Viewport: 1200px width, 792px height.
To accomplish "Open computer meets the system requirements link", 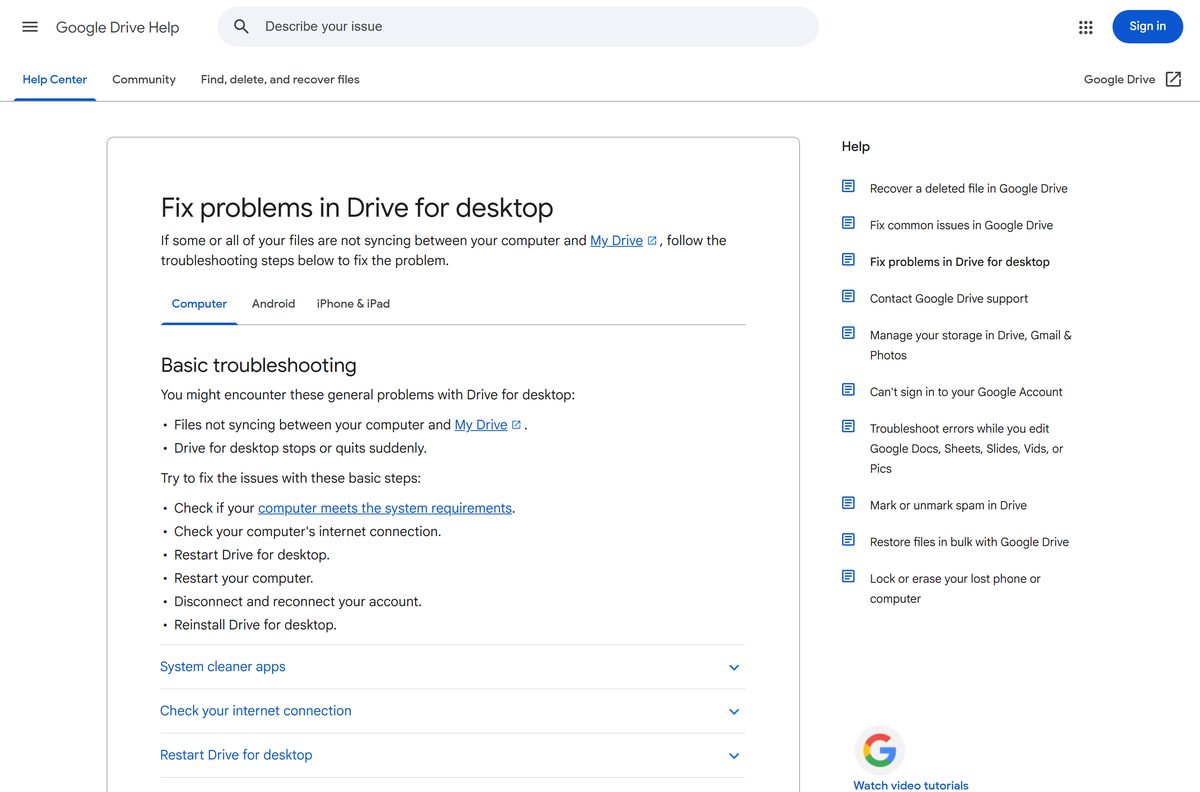I will point(385,508).
